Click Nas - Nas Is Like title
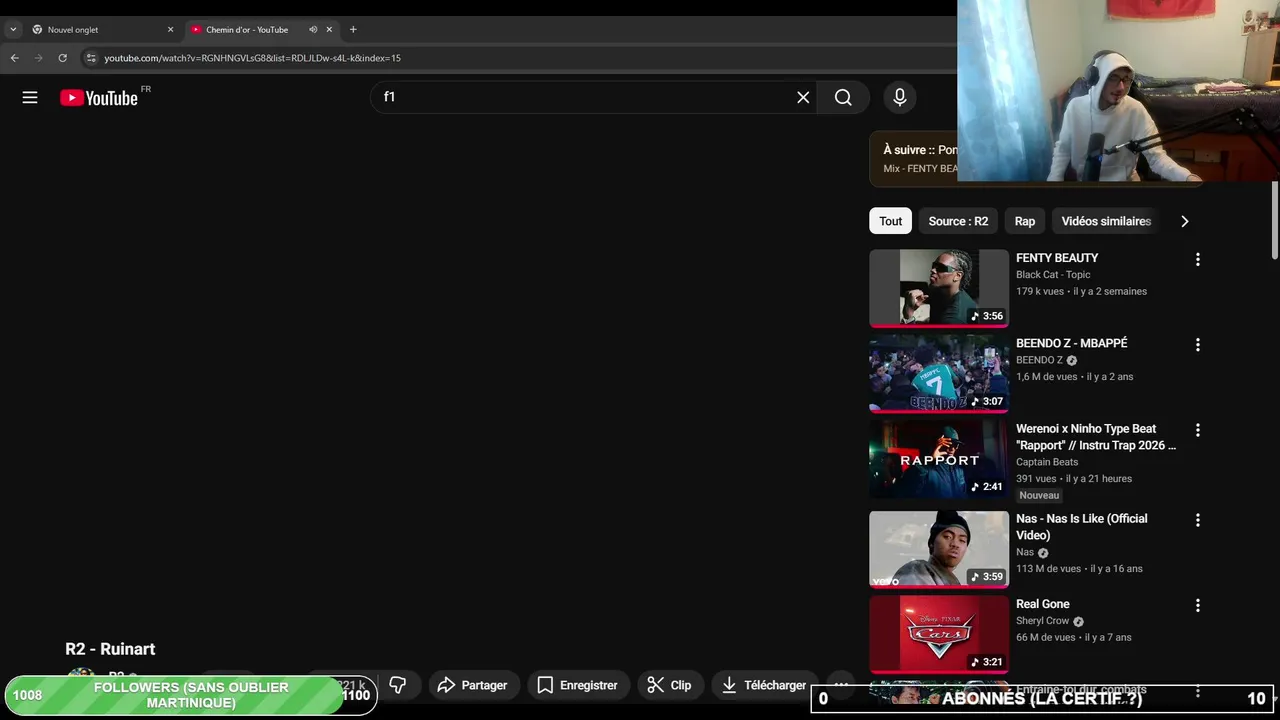The width and height of the screenshot is (1280, 720). 1081,527
